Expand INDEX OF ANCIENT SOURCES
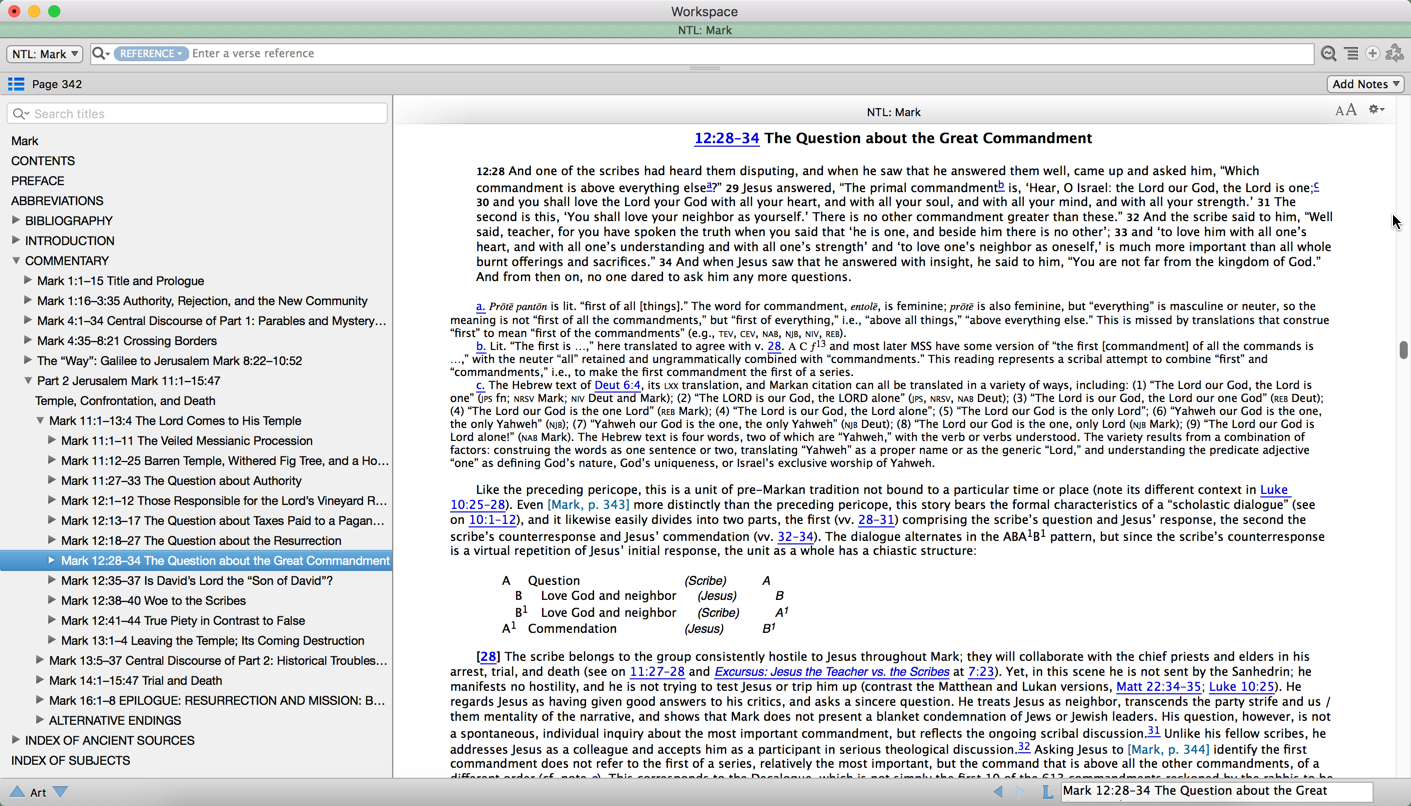The height and width of the screenshot is (806, 1411). (x=16, y=740)
